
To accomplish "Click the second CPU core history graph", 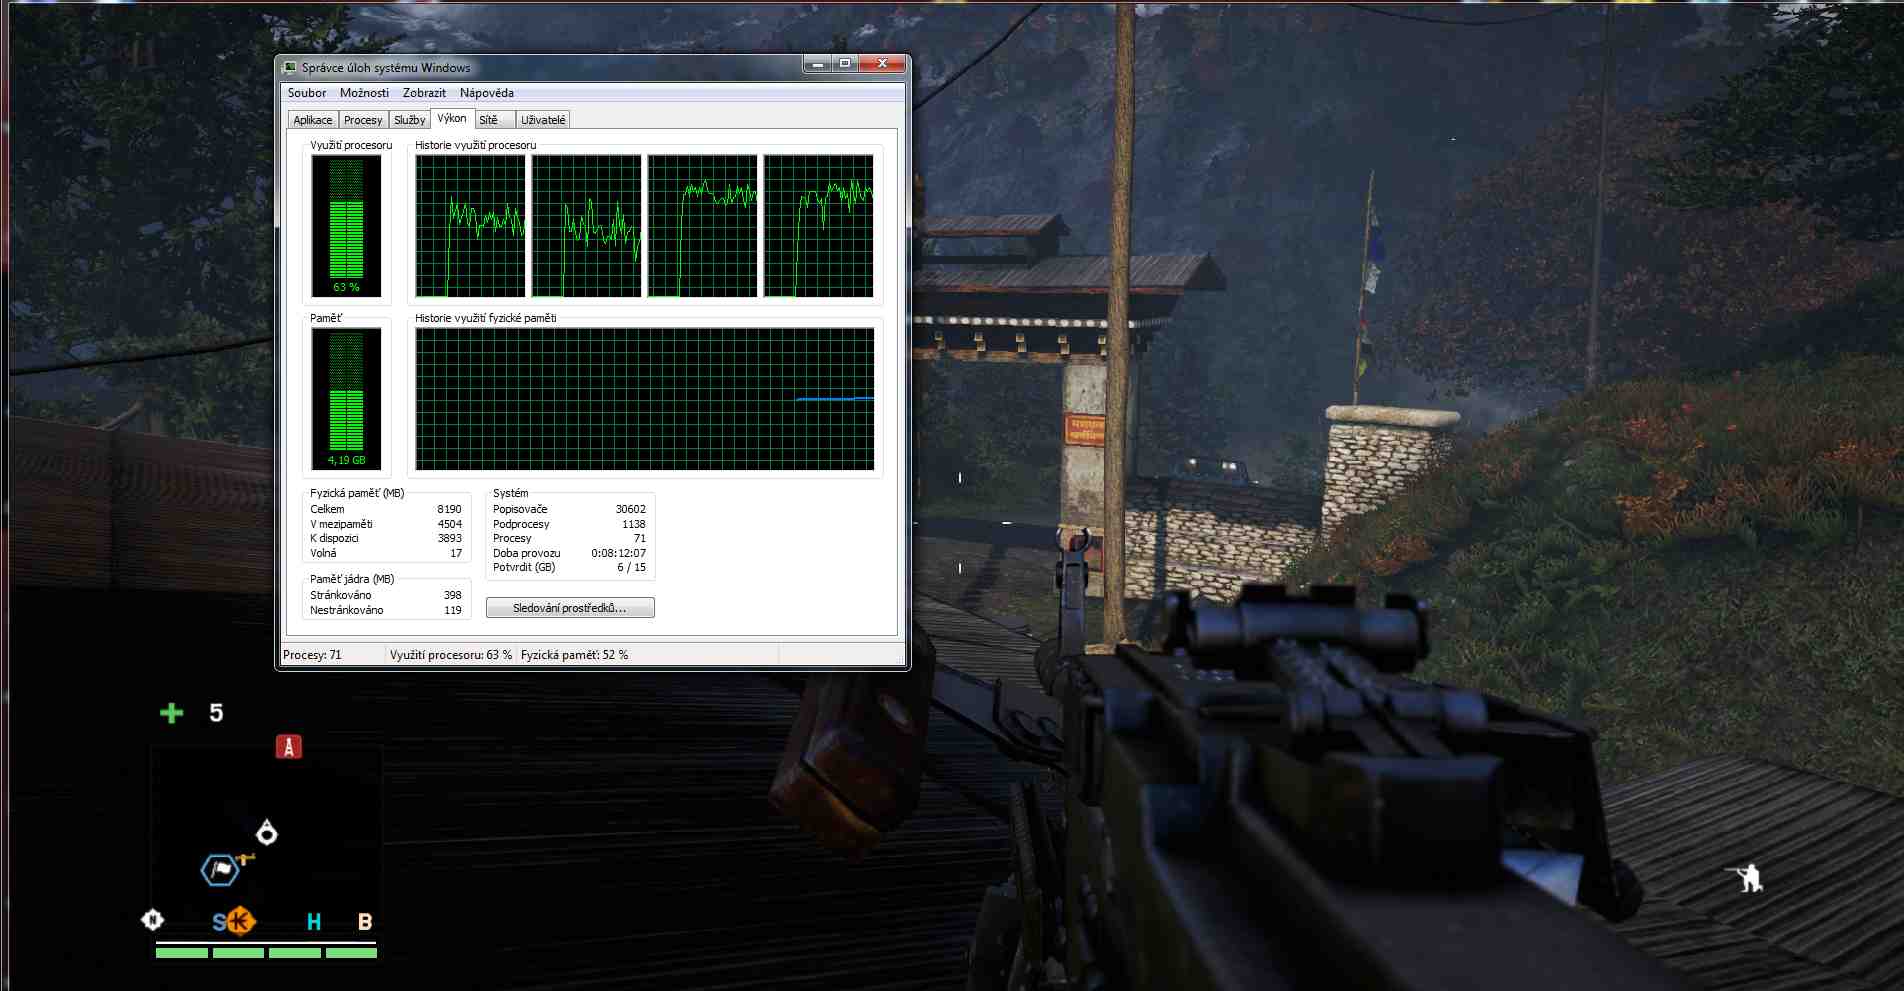I will tap(586, 226).
